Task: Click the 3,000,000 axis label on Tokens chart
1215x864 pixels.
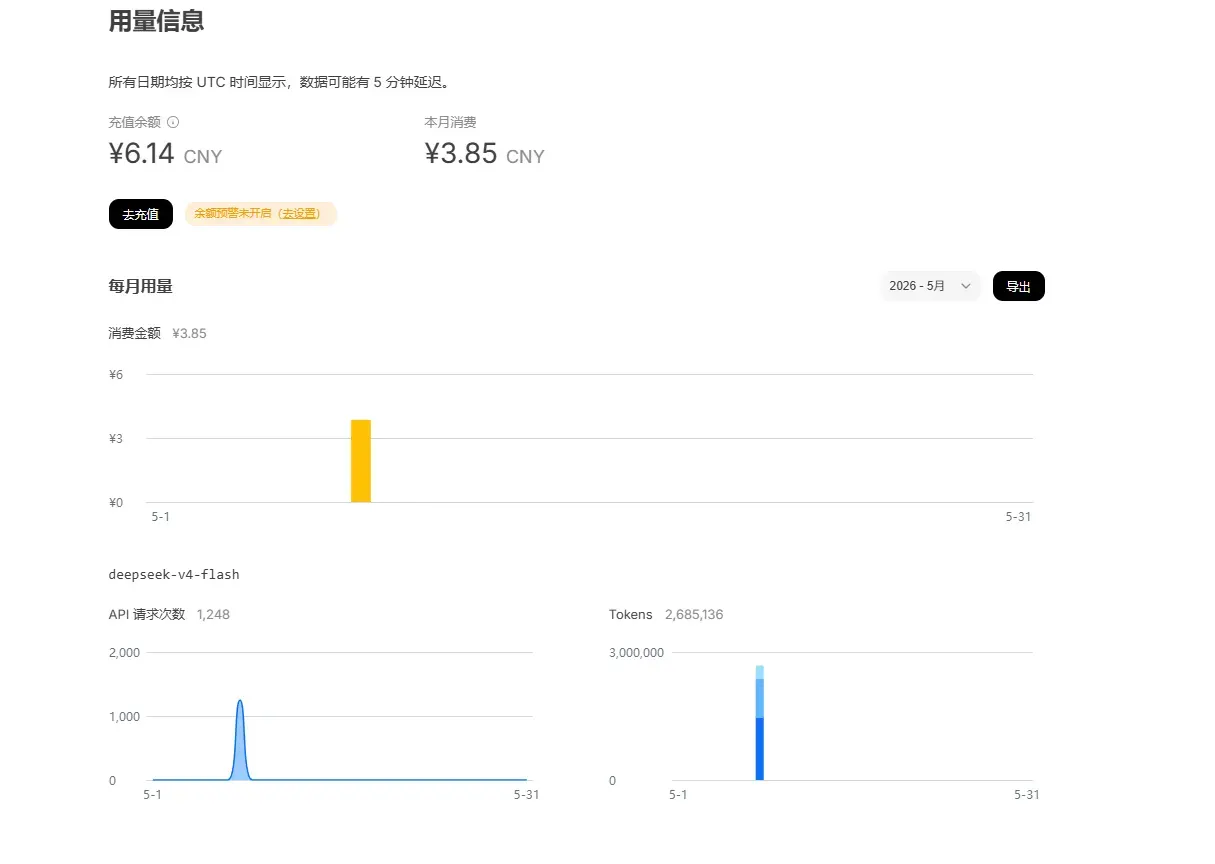Action: click(x=636, y=652)
